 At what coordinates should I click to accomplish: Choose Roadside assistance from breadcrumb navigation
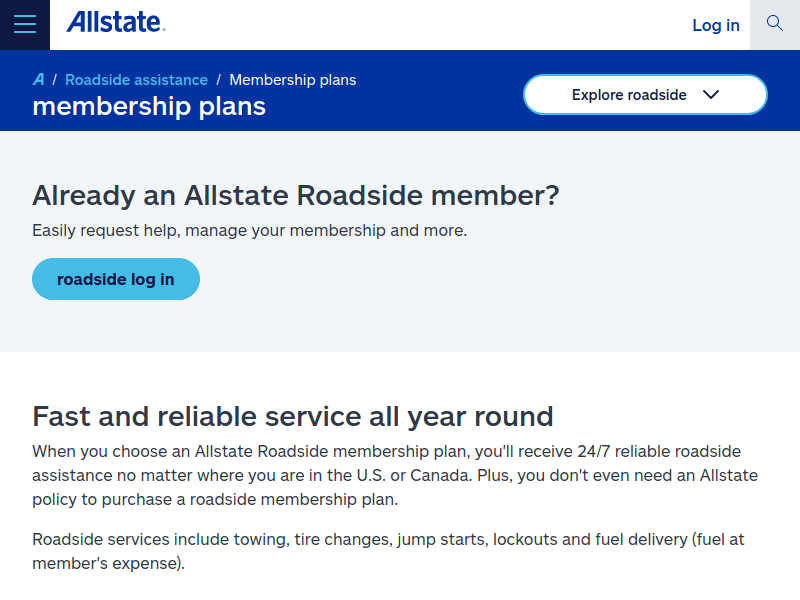(x=136, y=80)
